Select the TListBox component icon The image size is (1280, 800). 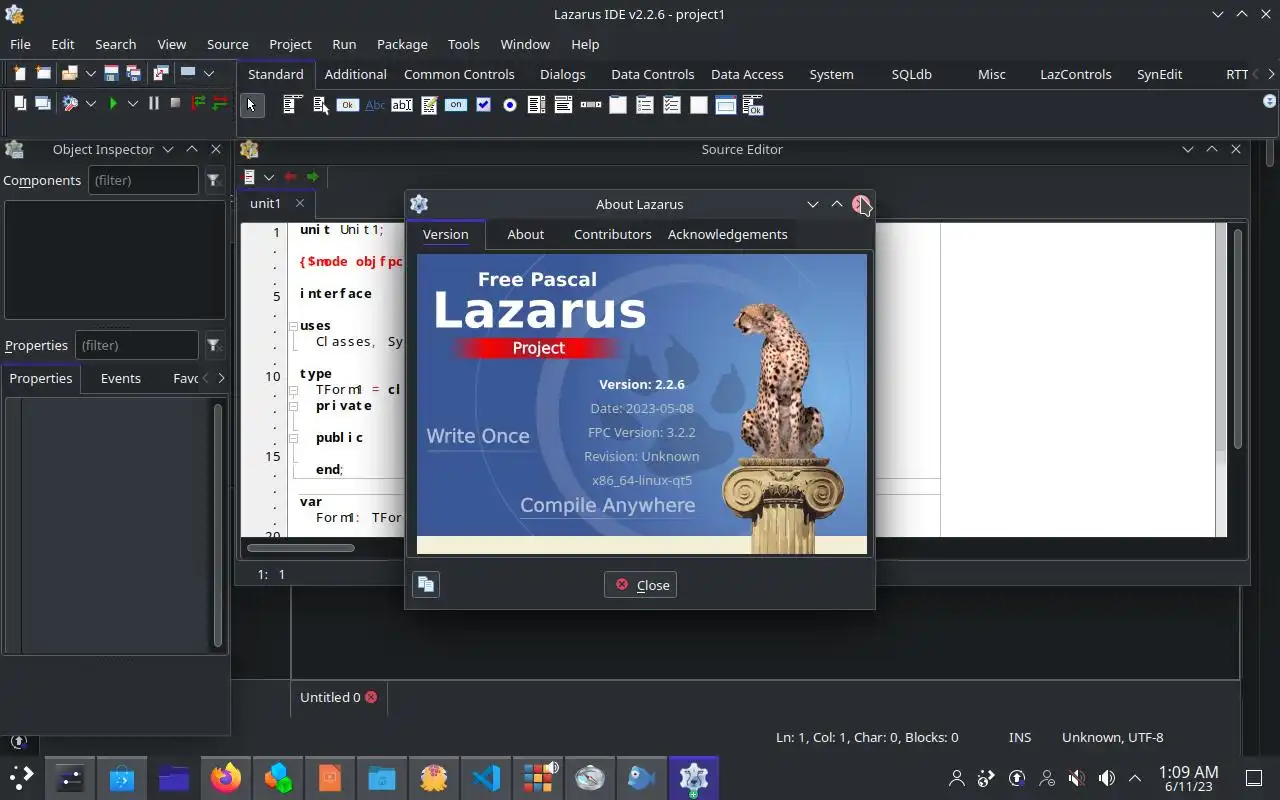[536, 105]
